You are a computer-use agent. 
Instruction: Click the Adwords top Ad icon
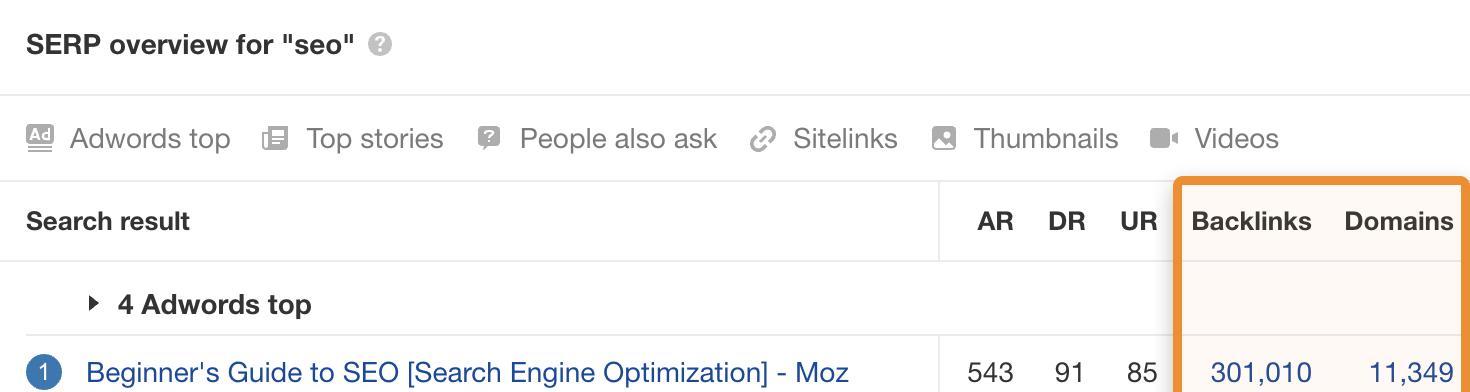(40, 138)
